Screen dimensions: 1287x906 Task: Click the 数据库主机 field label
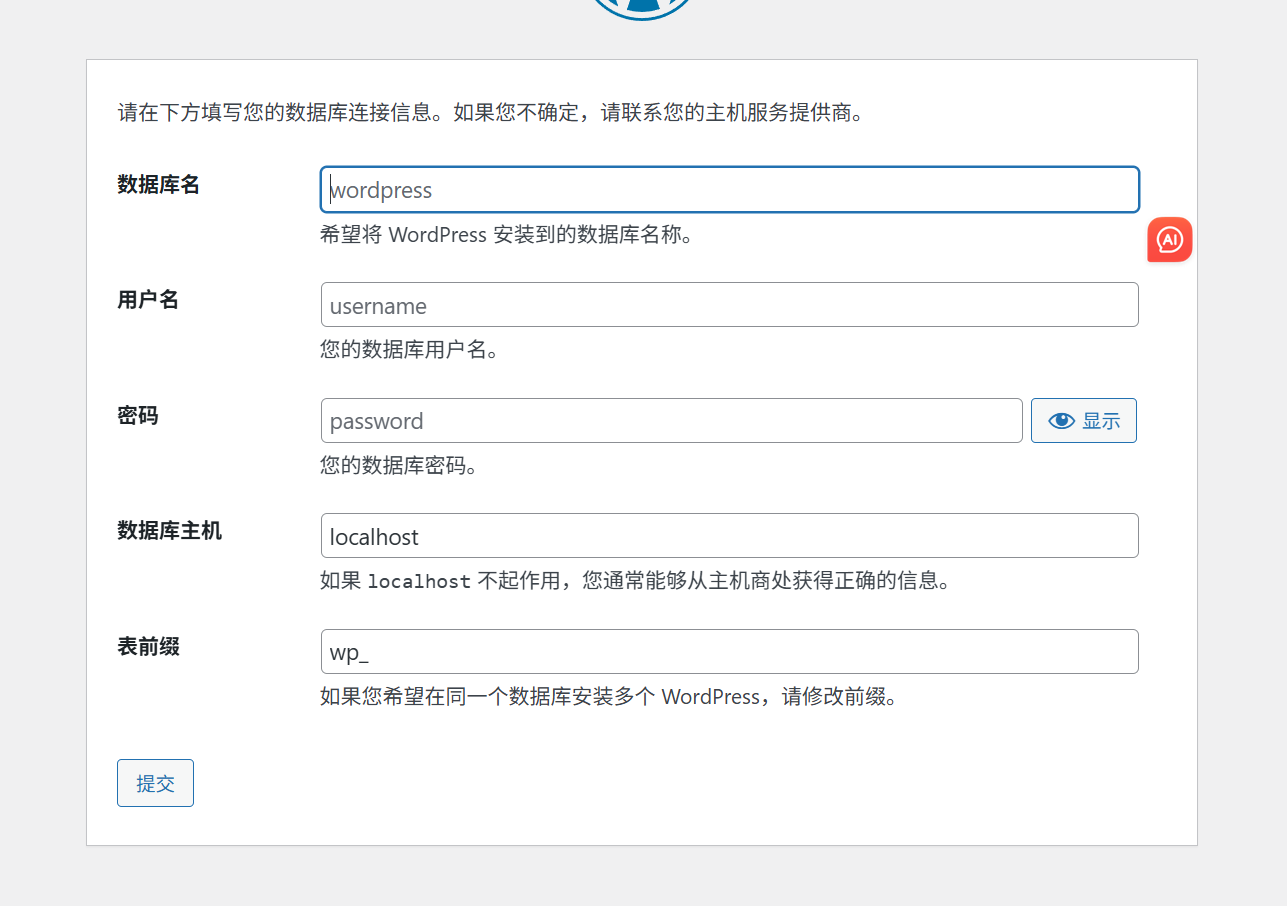(x=170, y=531)
